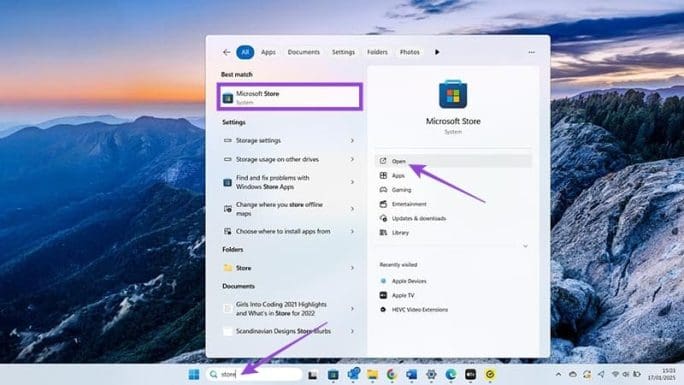The image size is (684, 385).
Task: Open the Store folder result
Action: [x=288, y=268]
